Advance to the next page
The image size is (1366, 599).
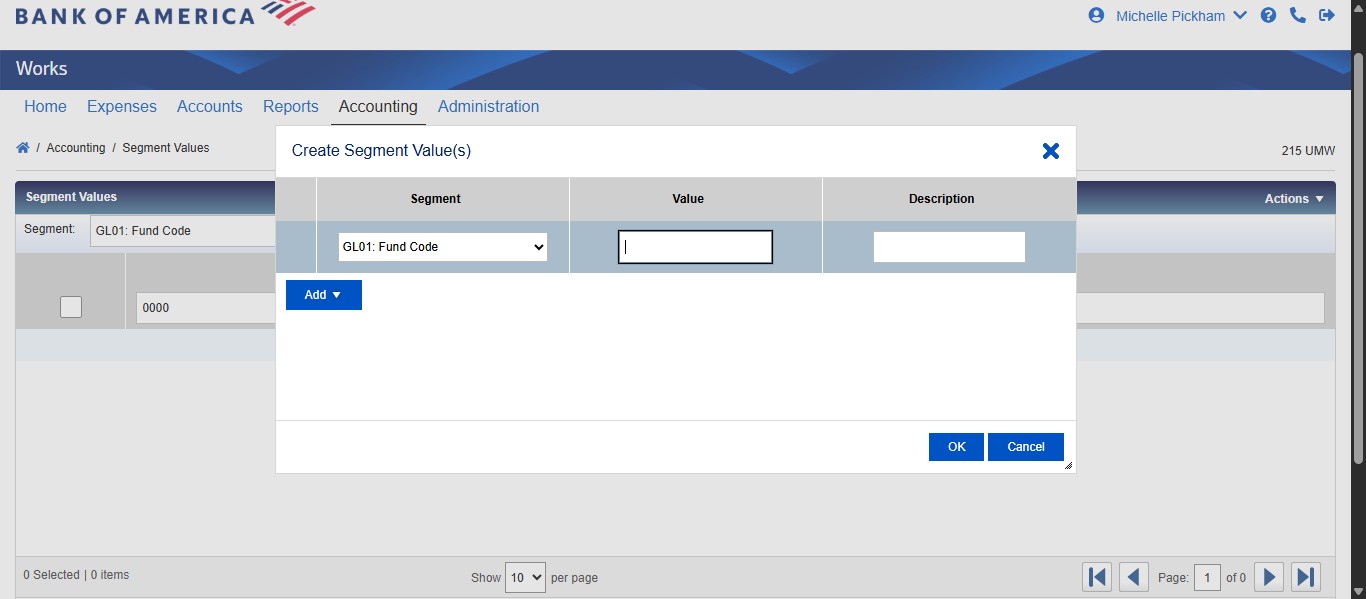(1269, 576)
